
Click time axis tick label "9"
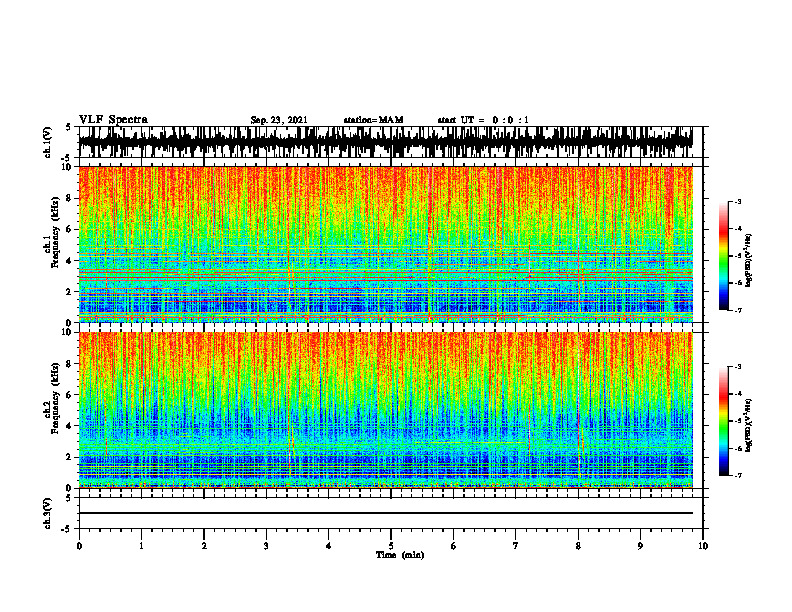(x=640, y=546)
